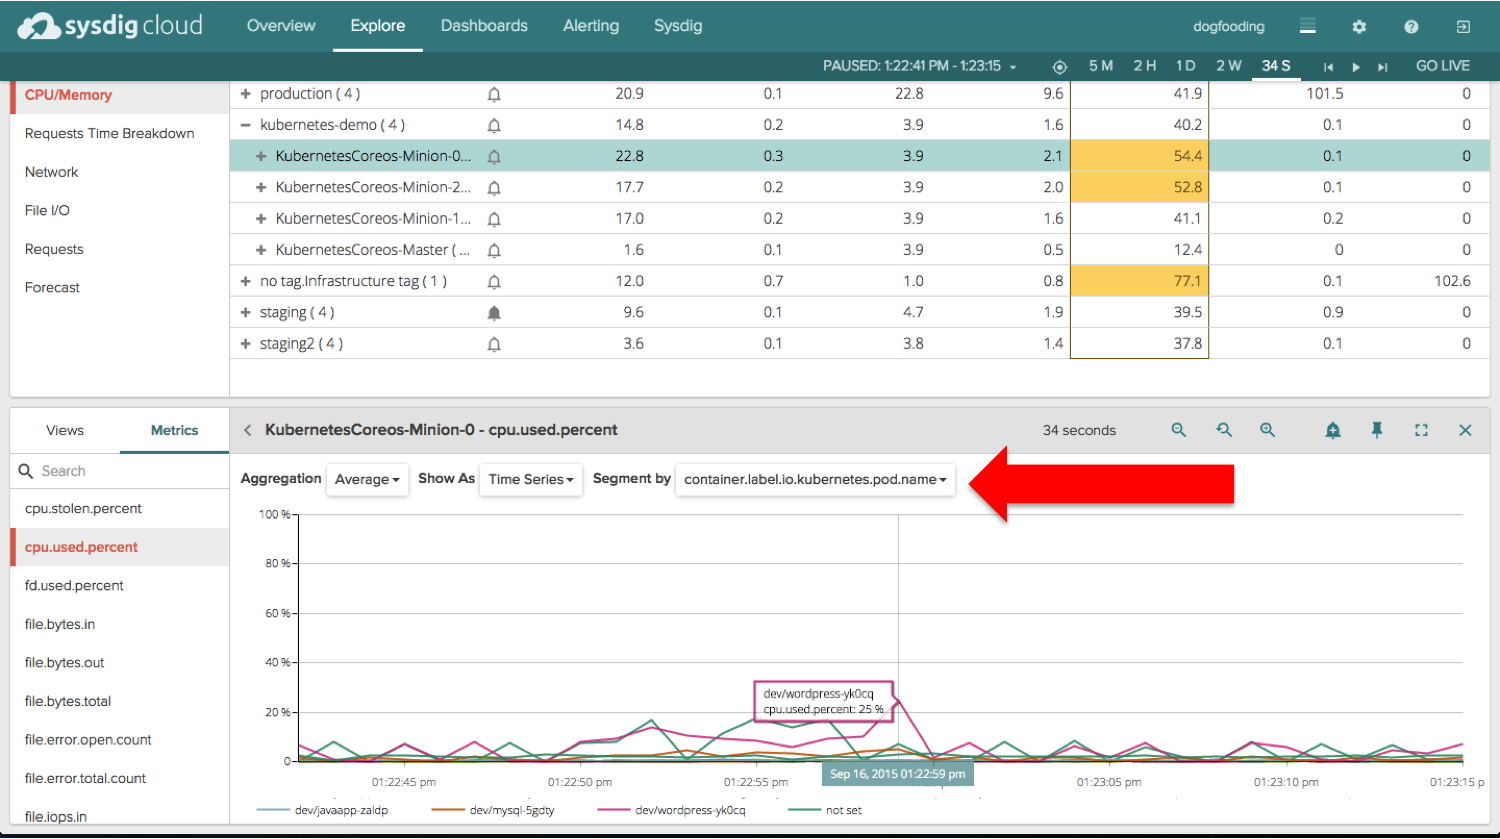
Task: Select cpu.stolen.percent metric
Action: pos(84,509)
